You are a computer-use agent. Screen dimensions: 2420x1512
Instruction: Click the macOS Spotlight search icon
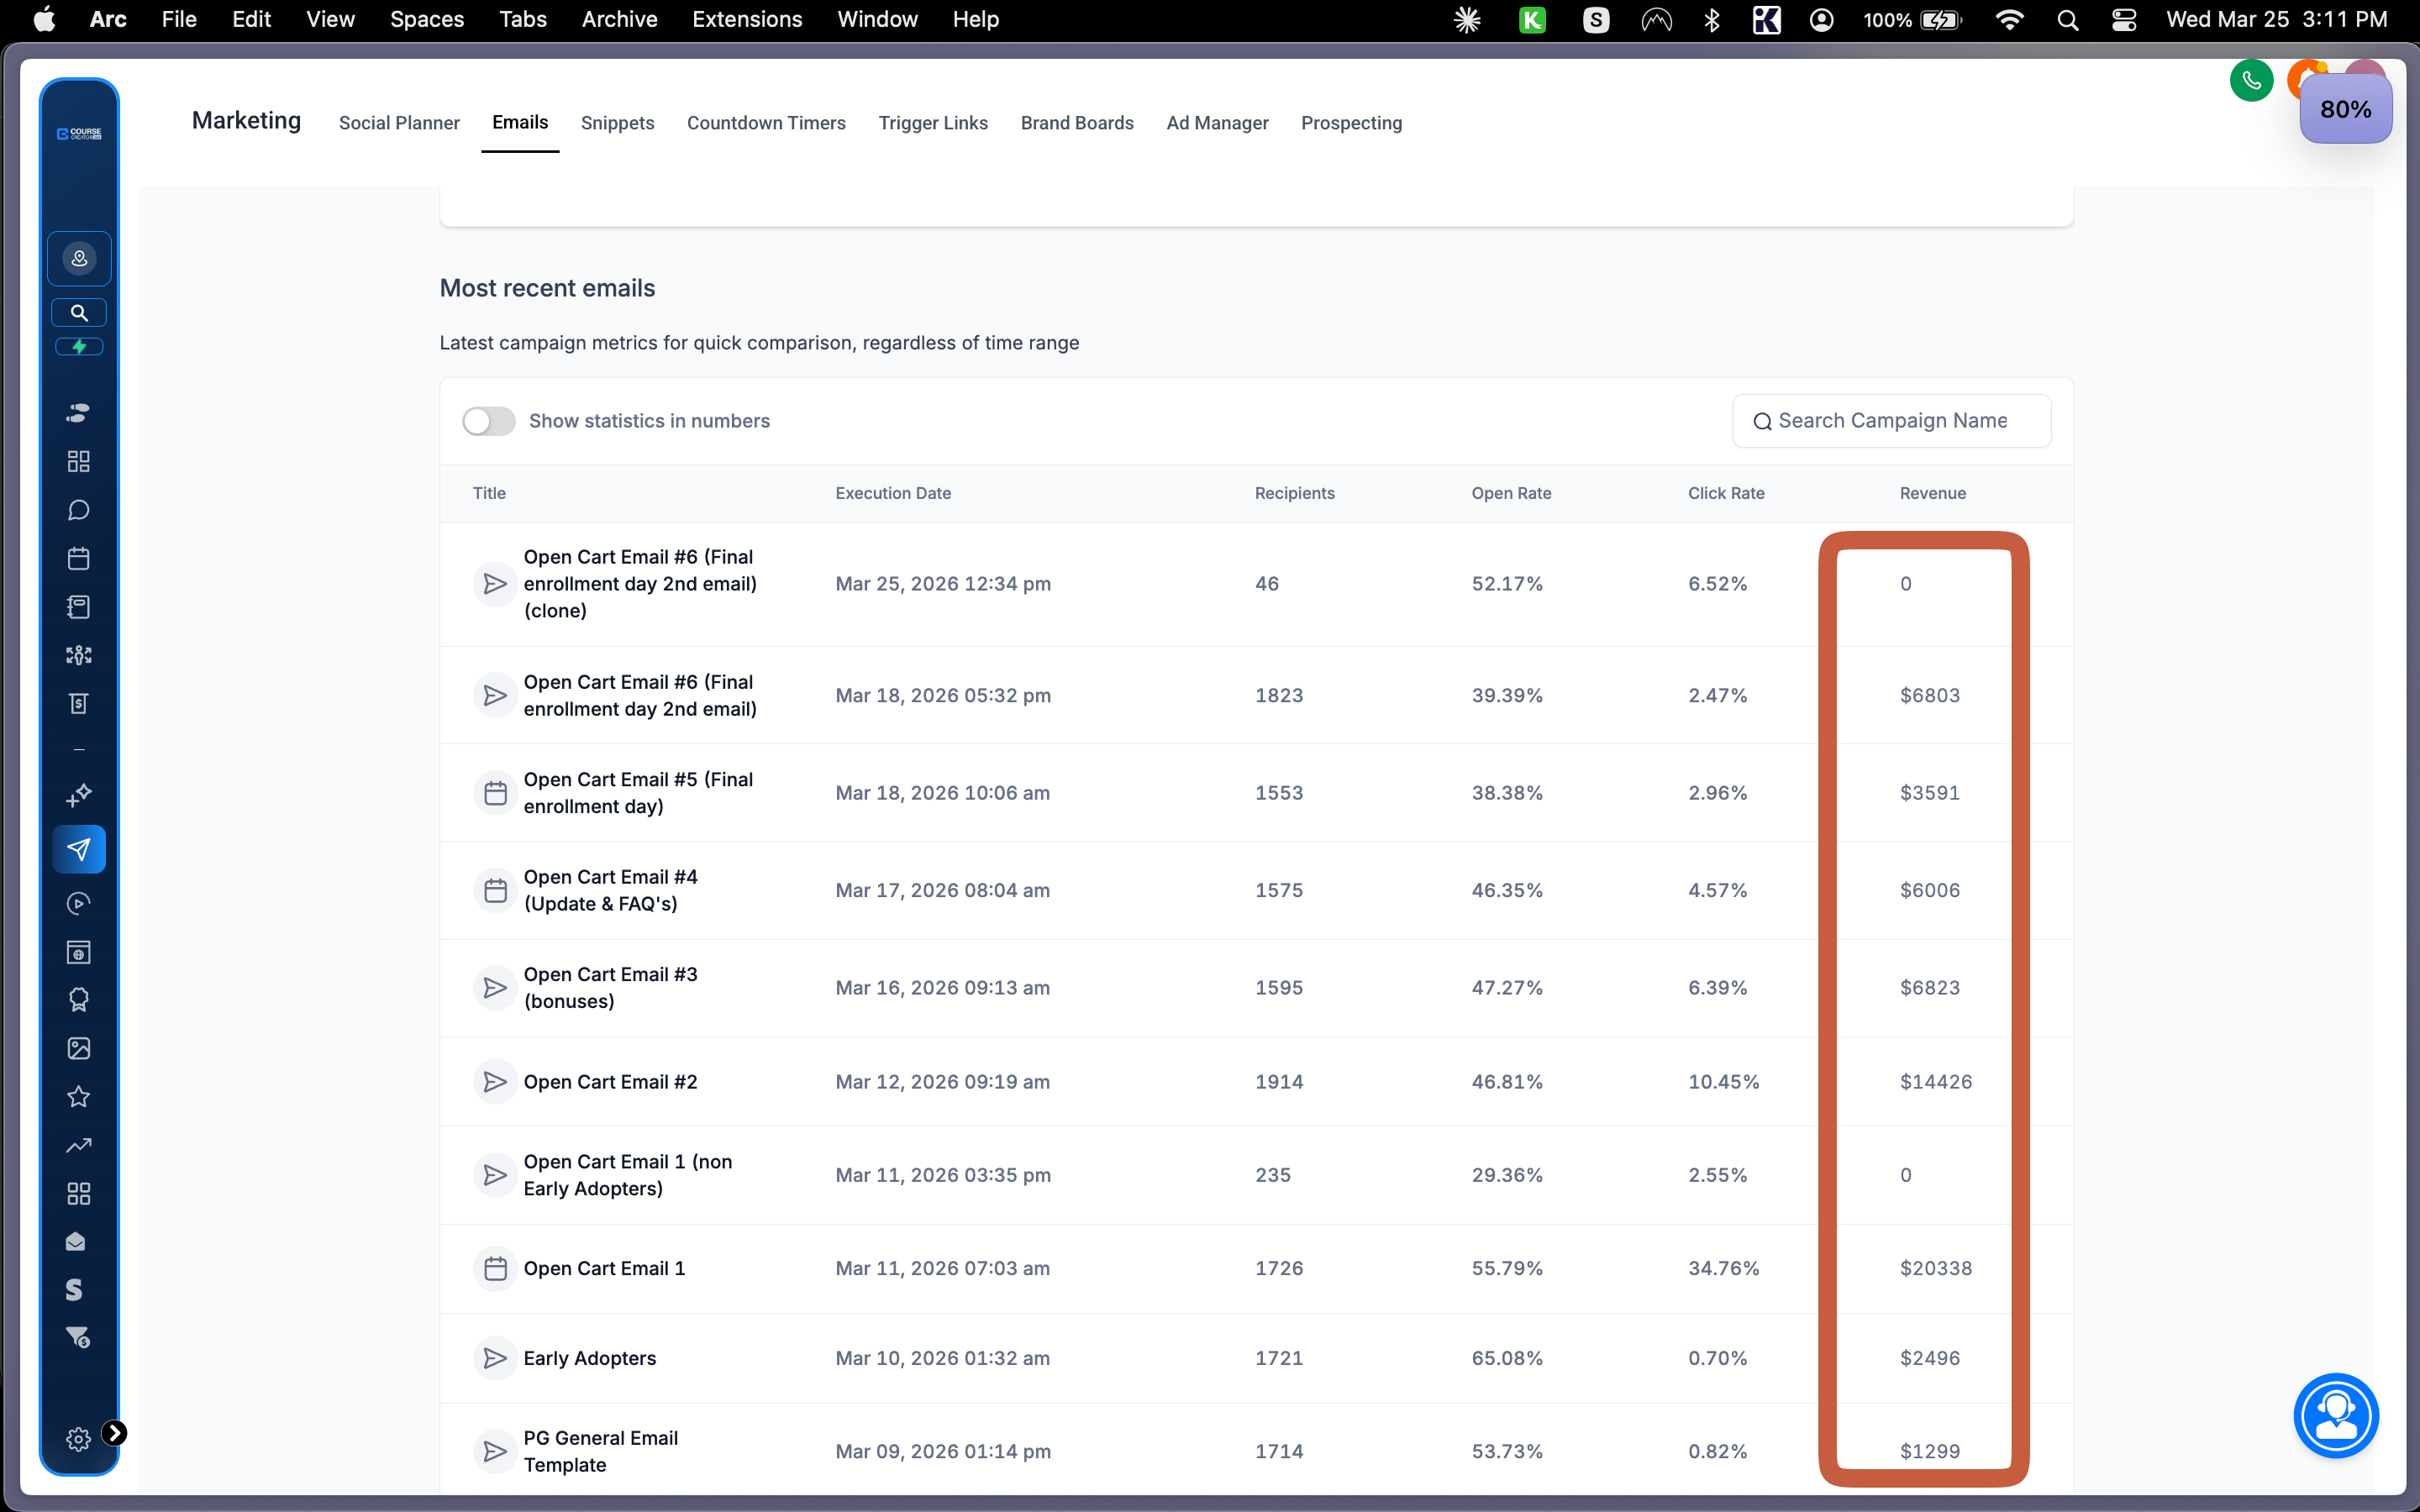[2068, 20]
